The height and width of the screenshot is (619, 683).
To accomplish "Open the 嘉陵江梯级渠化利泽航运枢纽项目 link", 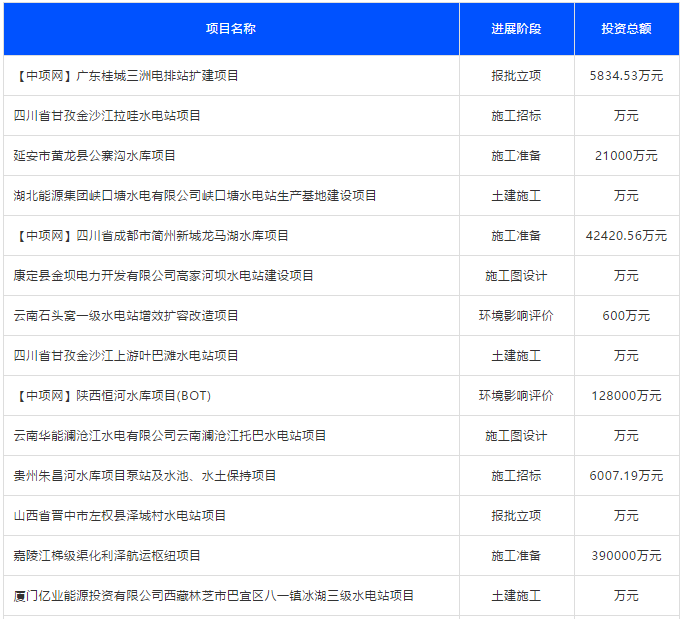I will click(107, 556).
